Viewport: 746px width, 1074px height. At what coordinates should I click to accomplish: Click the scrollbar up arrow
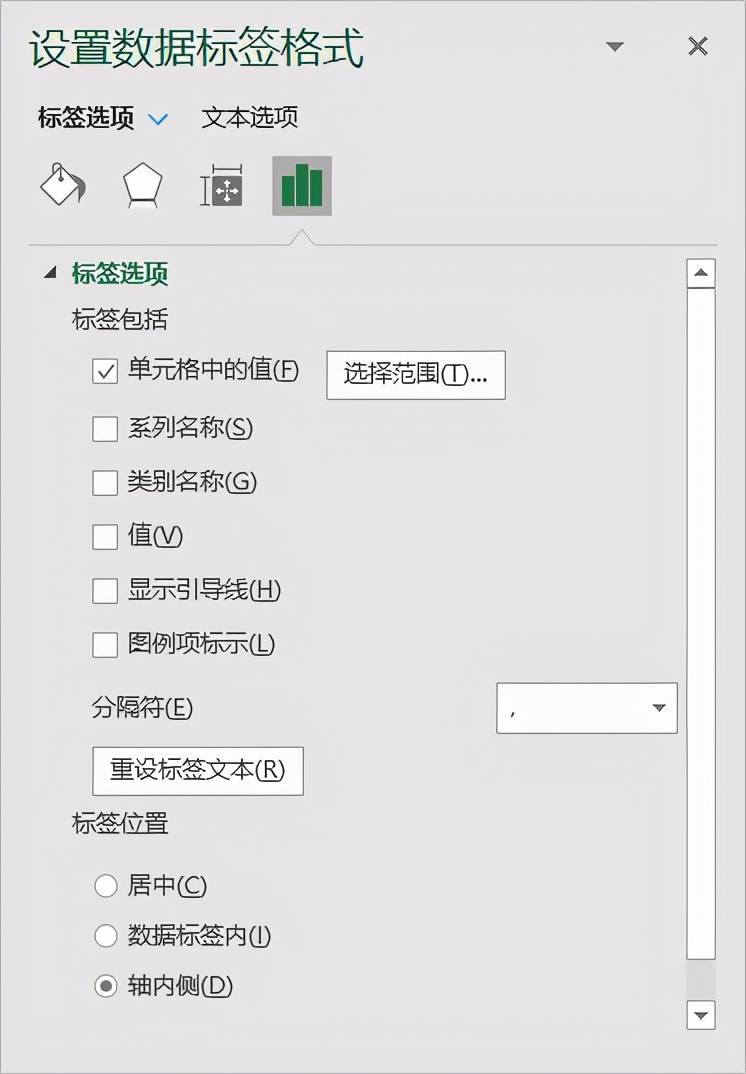click(x=701, y=273)
